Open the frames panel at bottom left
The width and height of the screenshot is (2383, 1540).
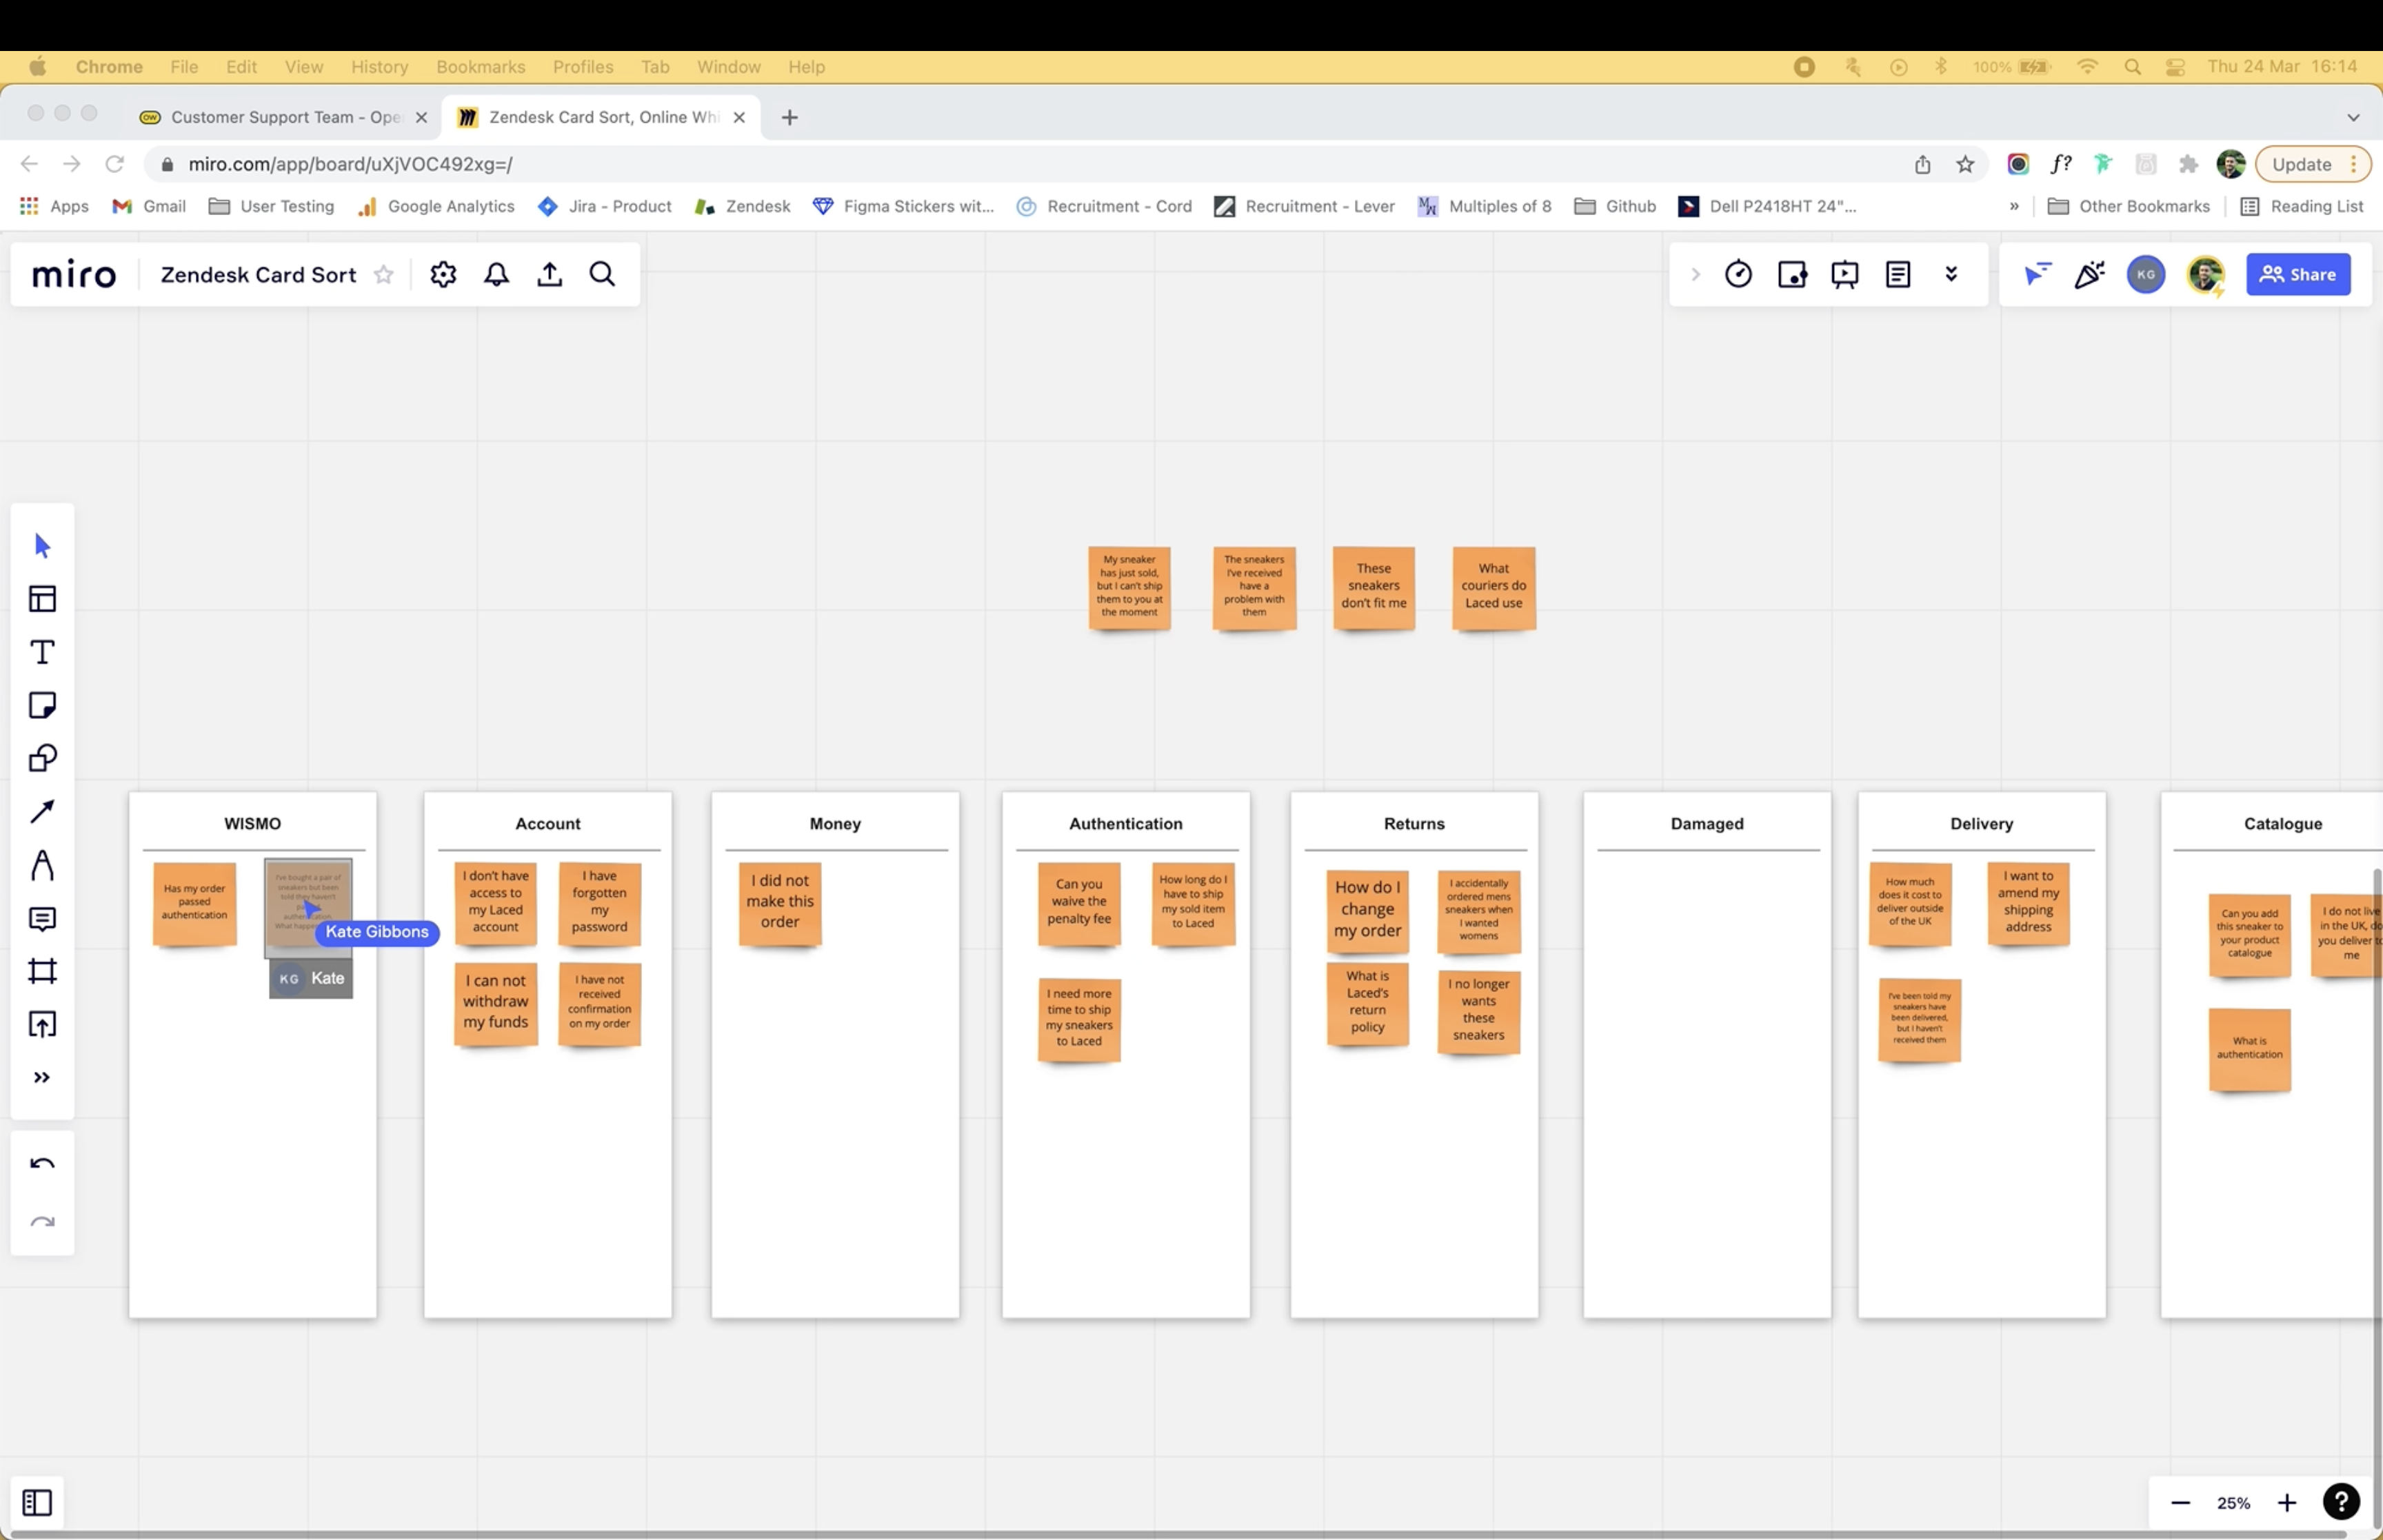pos(37,1502)
